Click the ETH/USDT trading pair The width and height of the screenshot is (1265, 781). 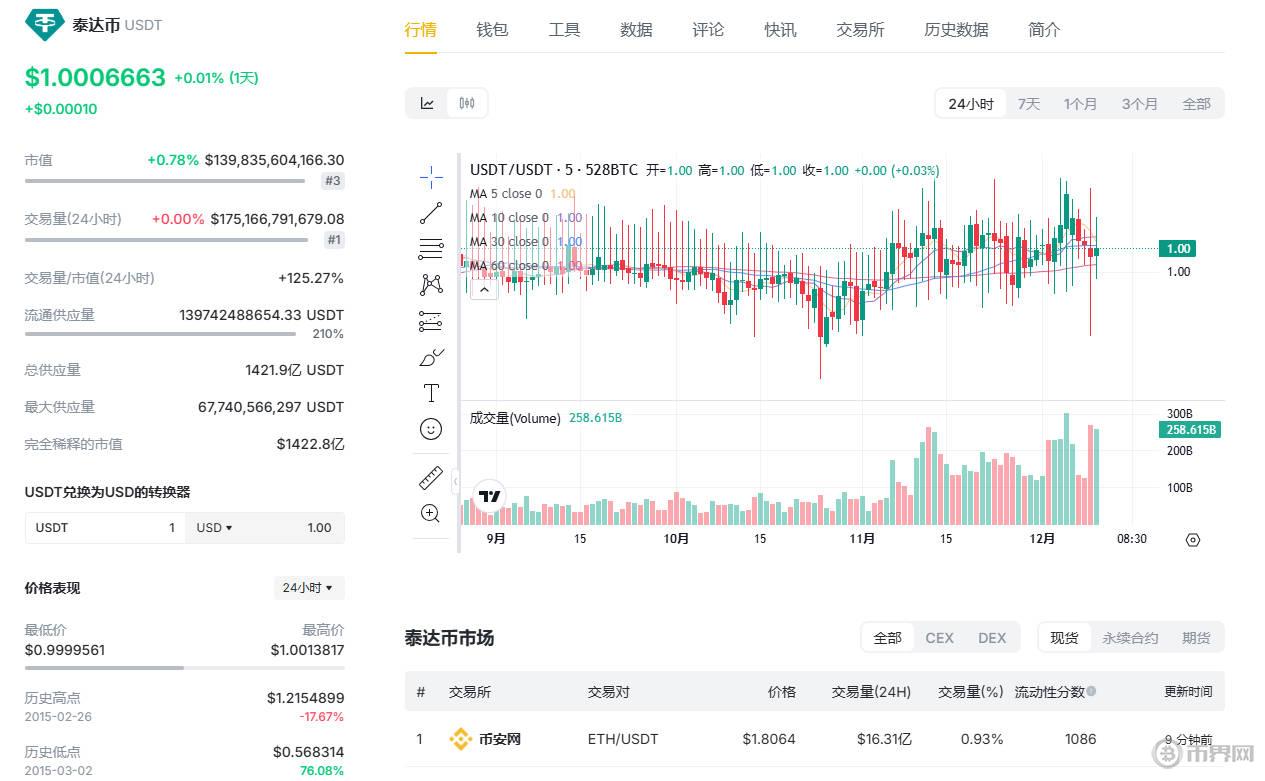click(623, 739)
